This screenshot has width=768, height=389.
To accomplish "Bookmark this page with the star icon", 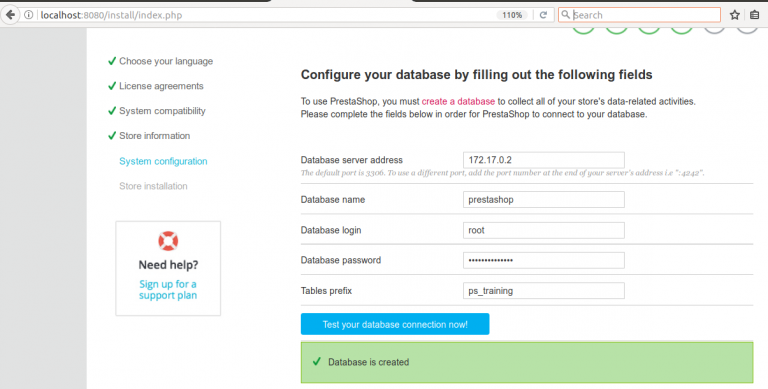I will click(735, 15).
